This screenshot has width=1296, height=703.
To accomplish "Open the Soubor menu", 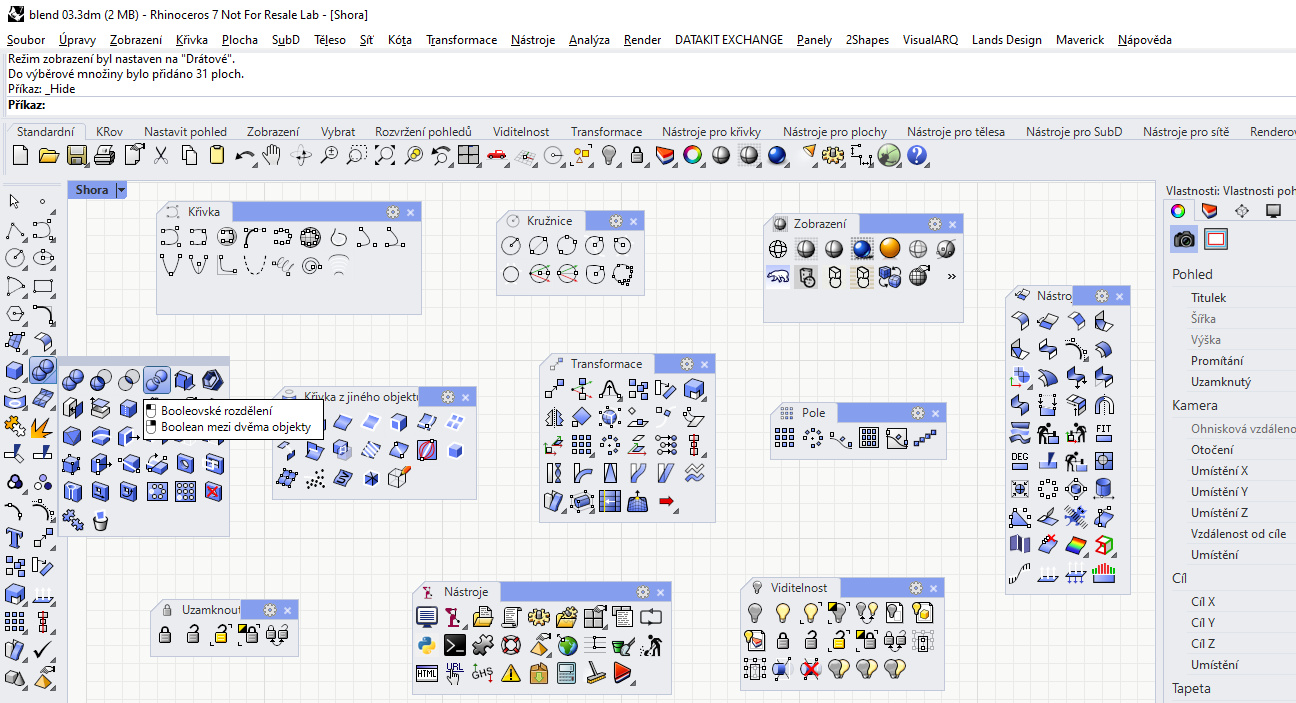I will coord(26,40).
